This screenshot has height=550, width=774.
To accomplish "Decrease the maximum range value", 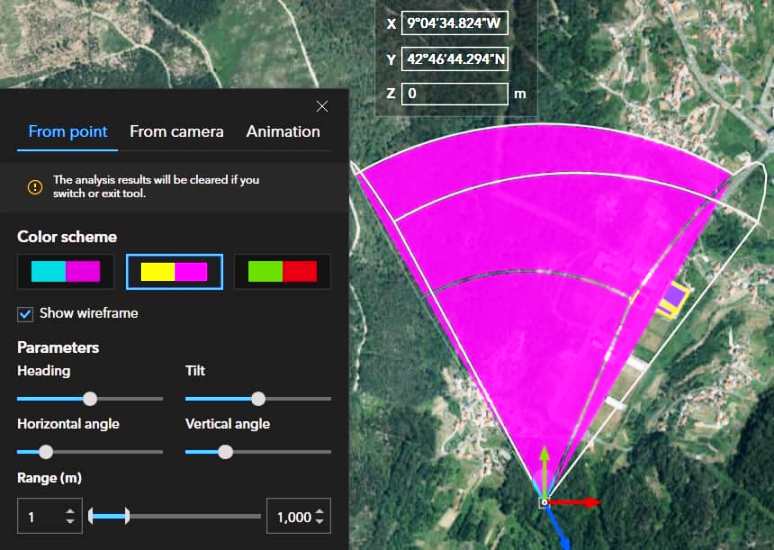I will click(x=319, y=522).
